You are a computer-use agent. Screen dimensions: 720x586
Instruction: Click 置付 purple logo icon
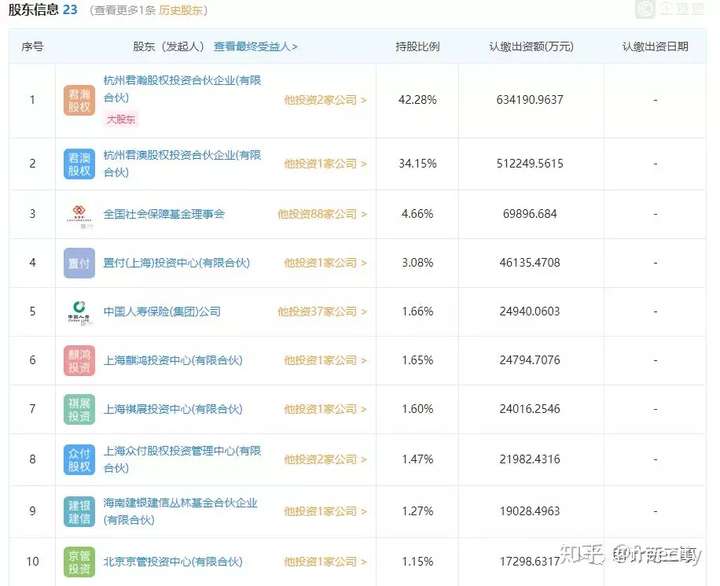click(79, 263)
